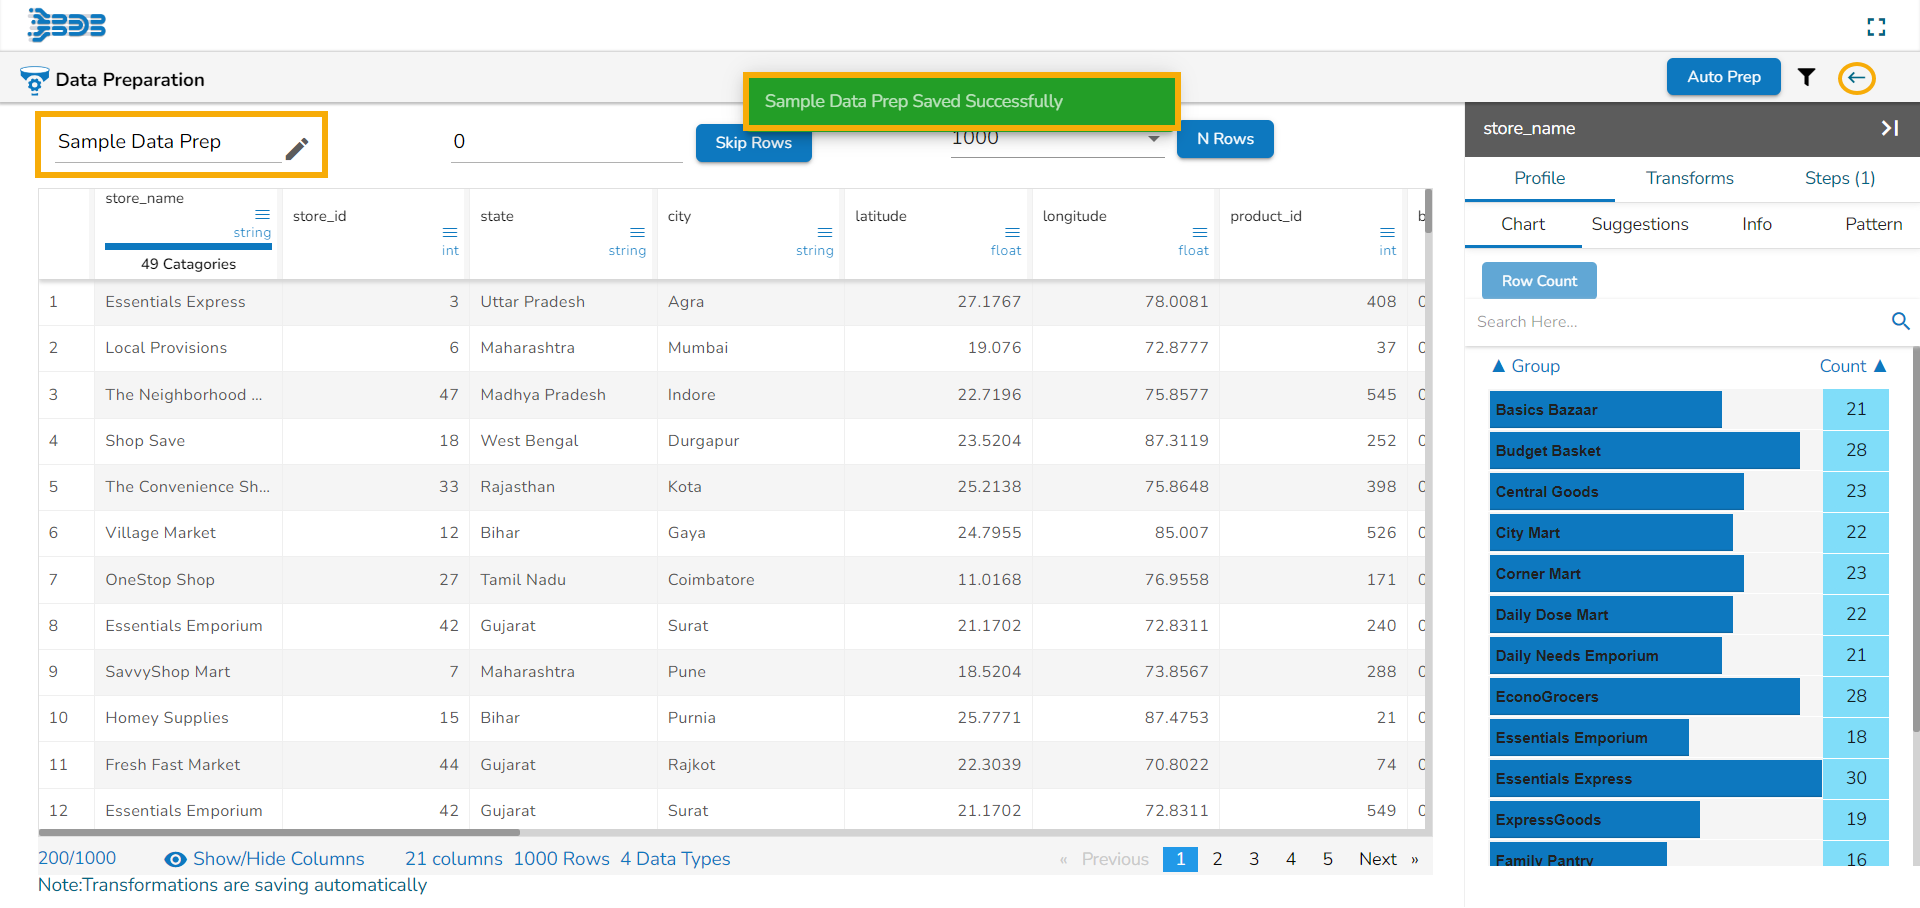The height and width of the screenshot is (908, 1920).
Task: Sort by Count column
Action: tap(1852, 366)
